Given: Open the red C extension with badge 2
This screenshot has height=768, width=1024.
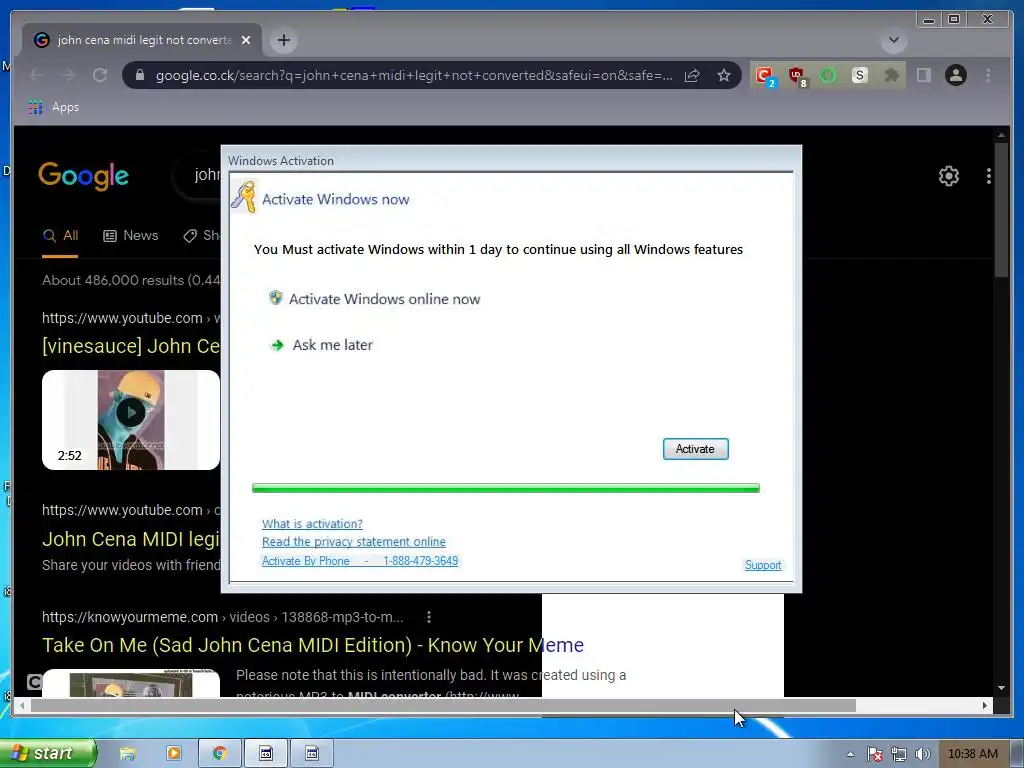Looking at the screenshot, I should (x=765, y=76).
